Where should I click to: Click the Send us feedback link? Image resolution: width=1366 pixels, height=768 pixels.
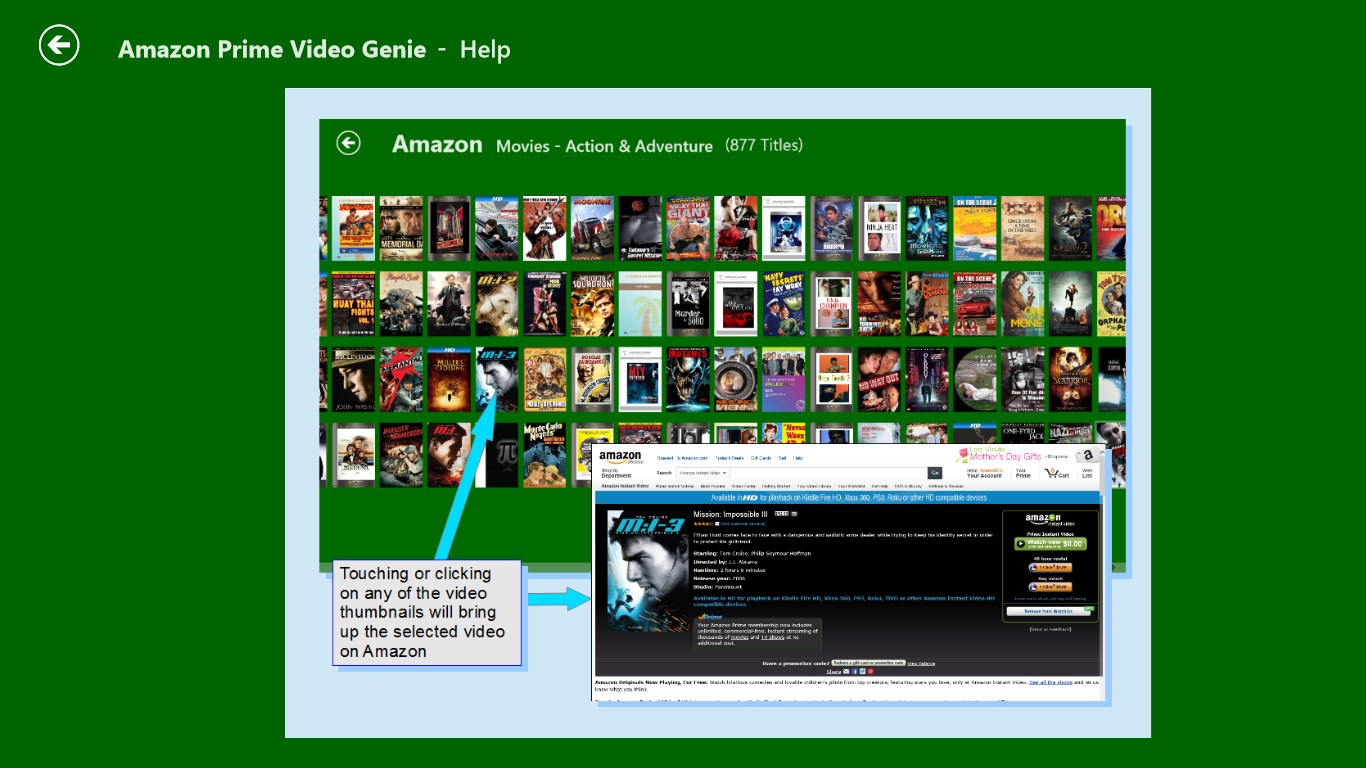(x=1050, y=629)
